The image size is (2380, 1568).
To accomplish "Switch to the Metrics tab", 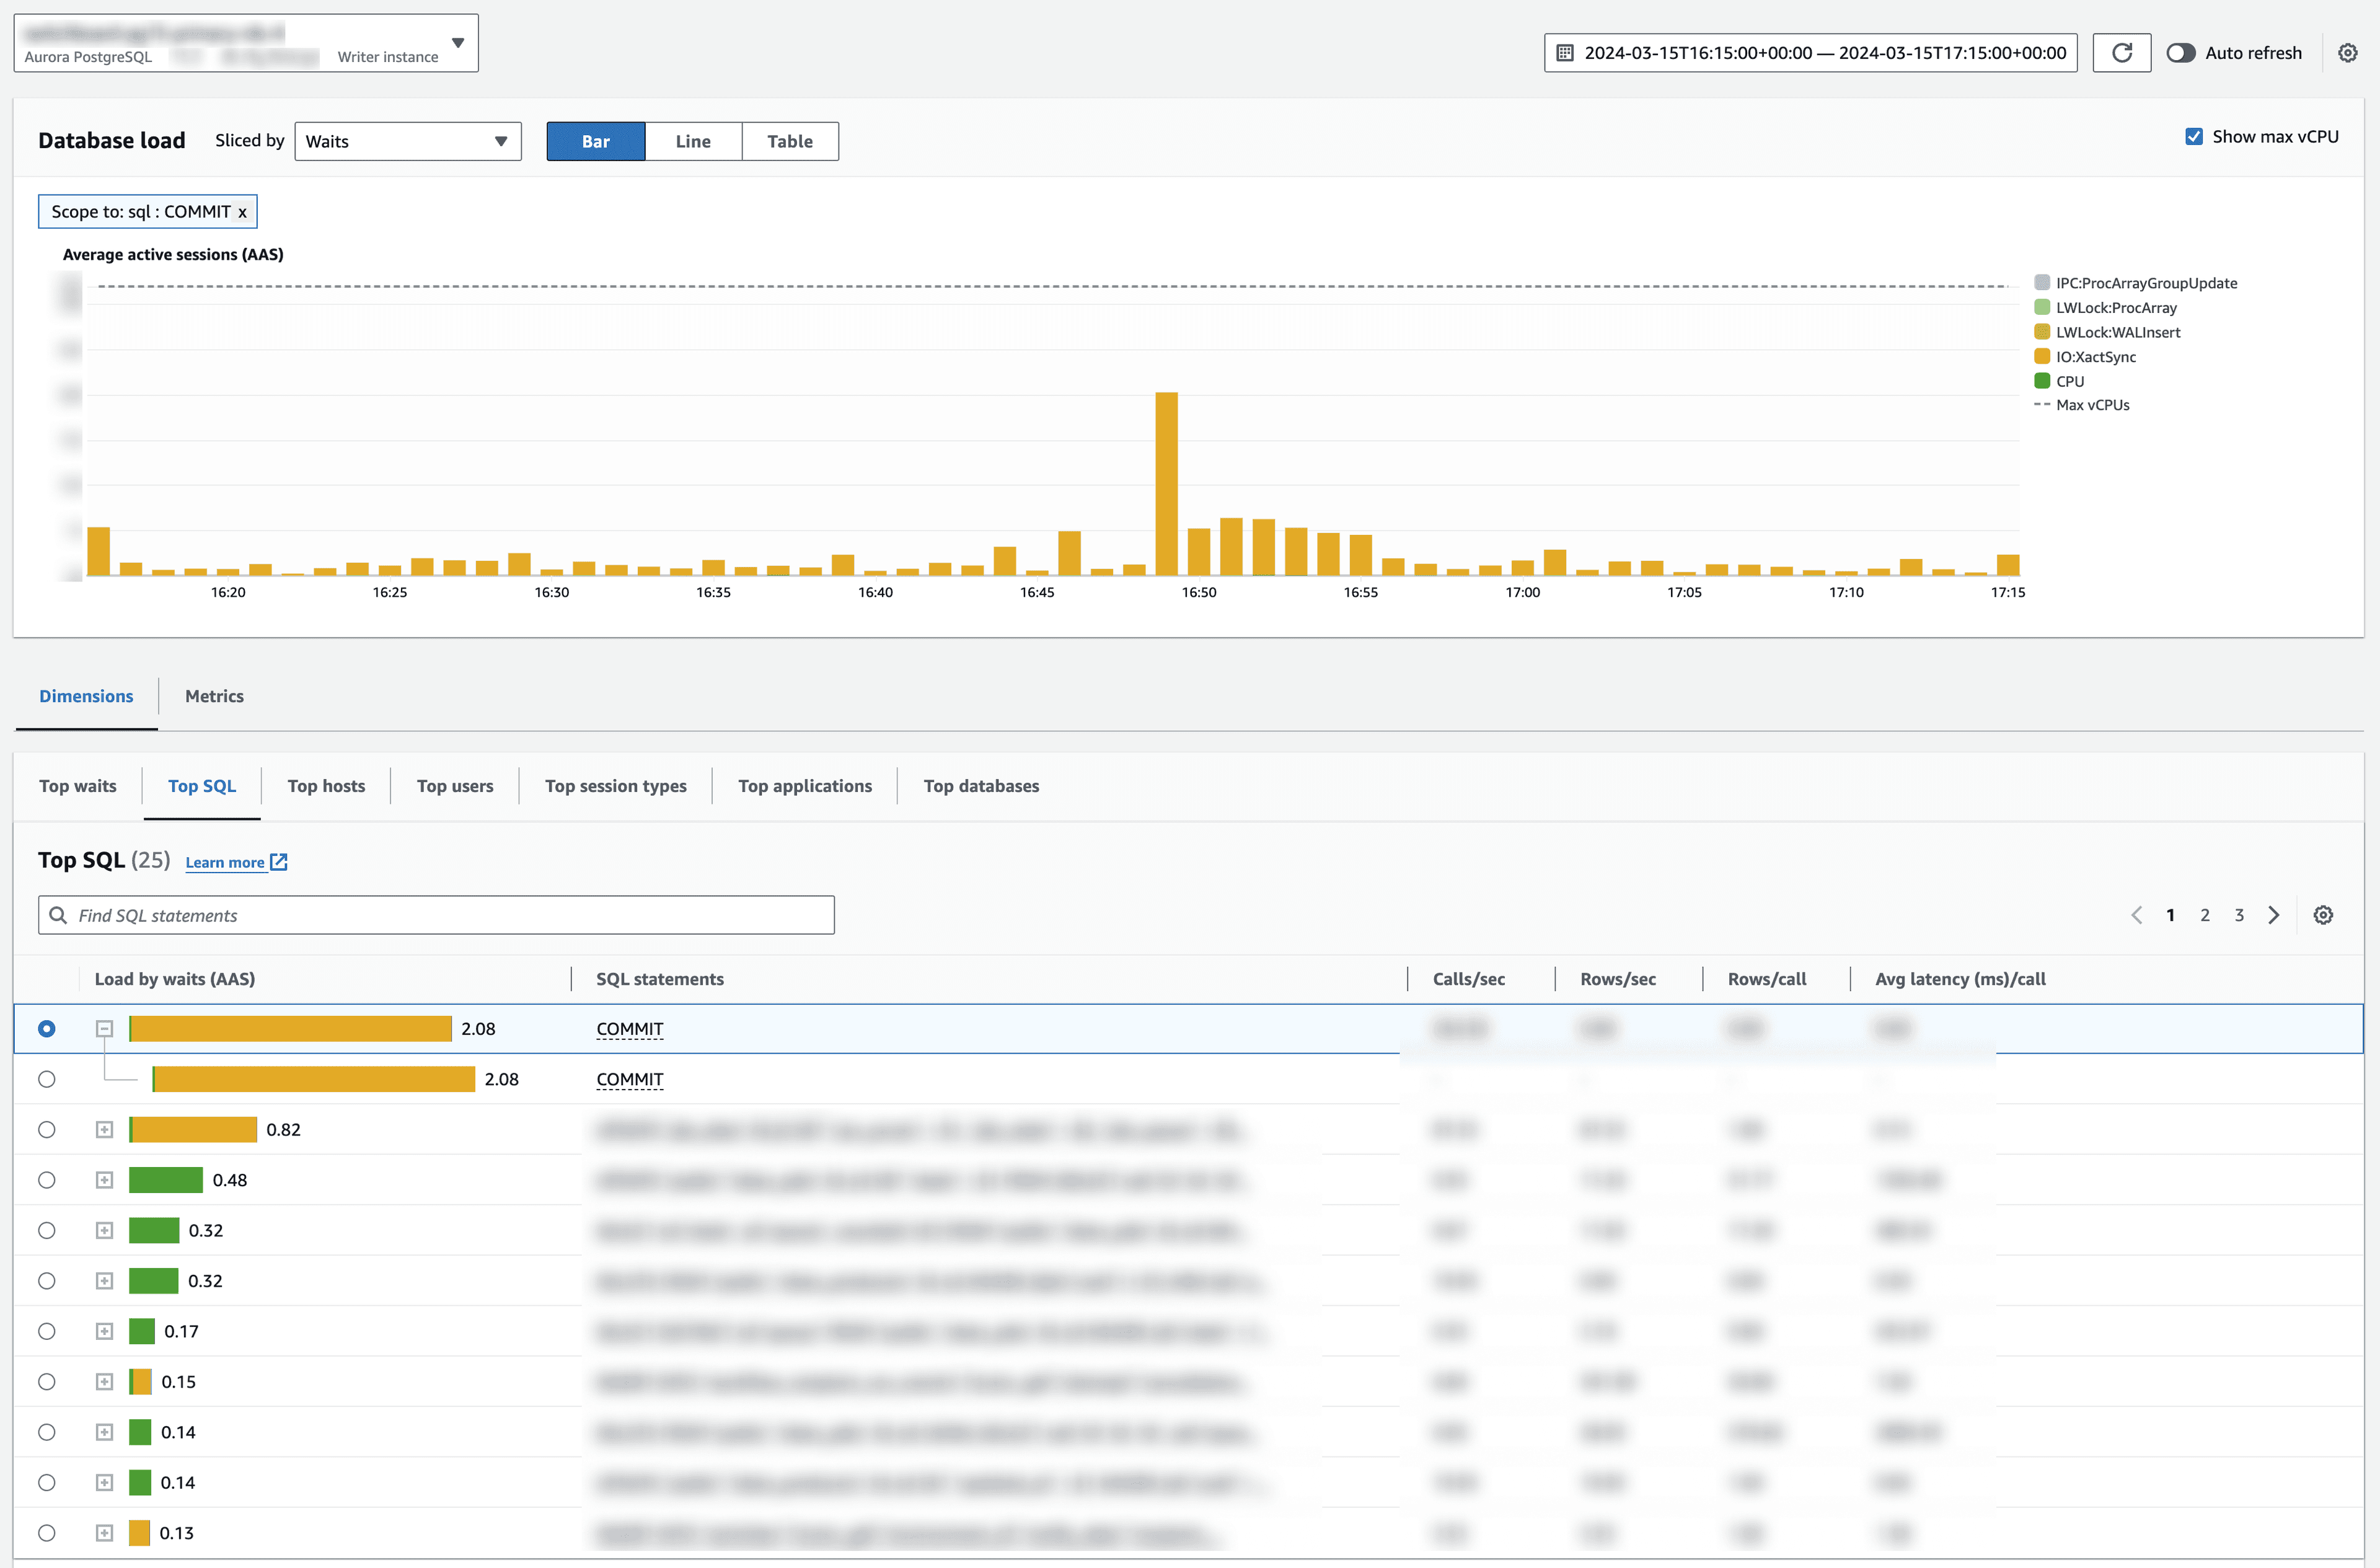I will (213, 696).
